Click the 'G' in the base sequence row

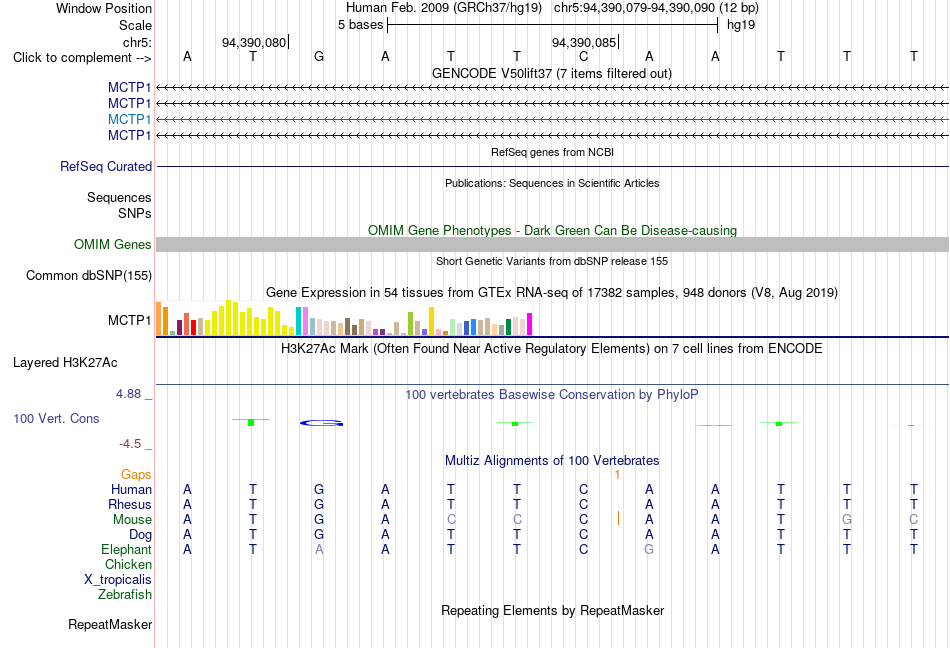coord(319,57)
